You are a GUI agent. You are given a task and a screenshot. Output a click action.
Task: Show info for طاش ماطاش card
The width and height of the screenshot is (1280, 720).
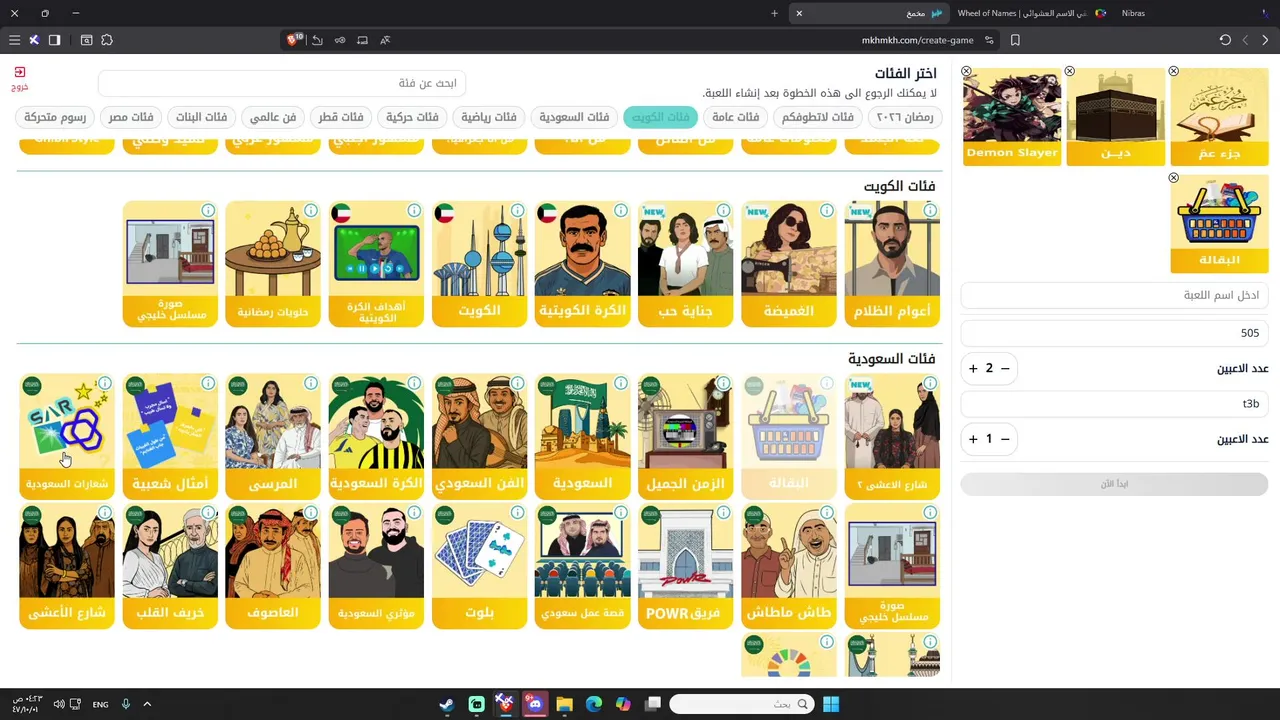tap(827, 512)
